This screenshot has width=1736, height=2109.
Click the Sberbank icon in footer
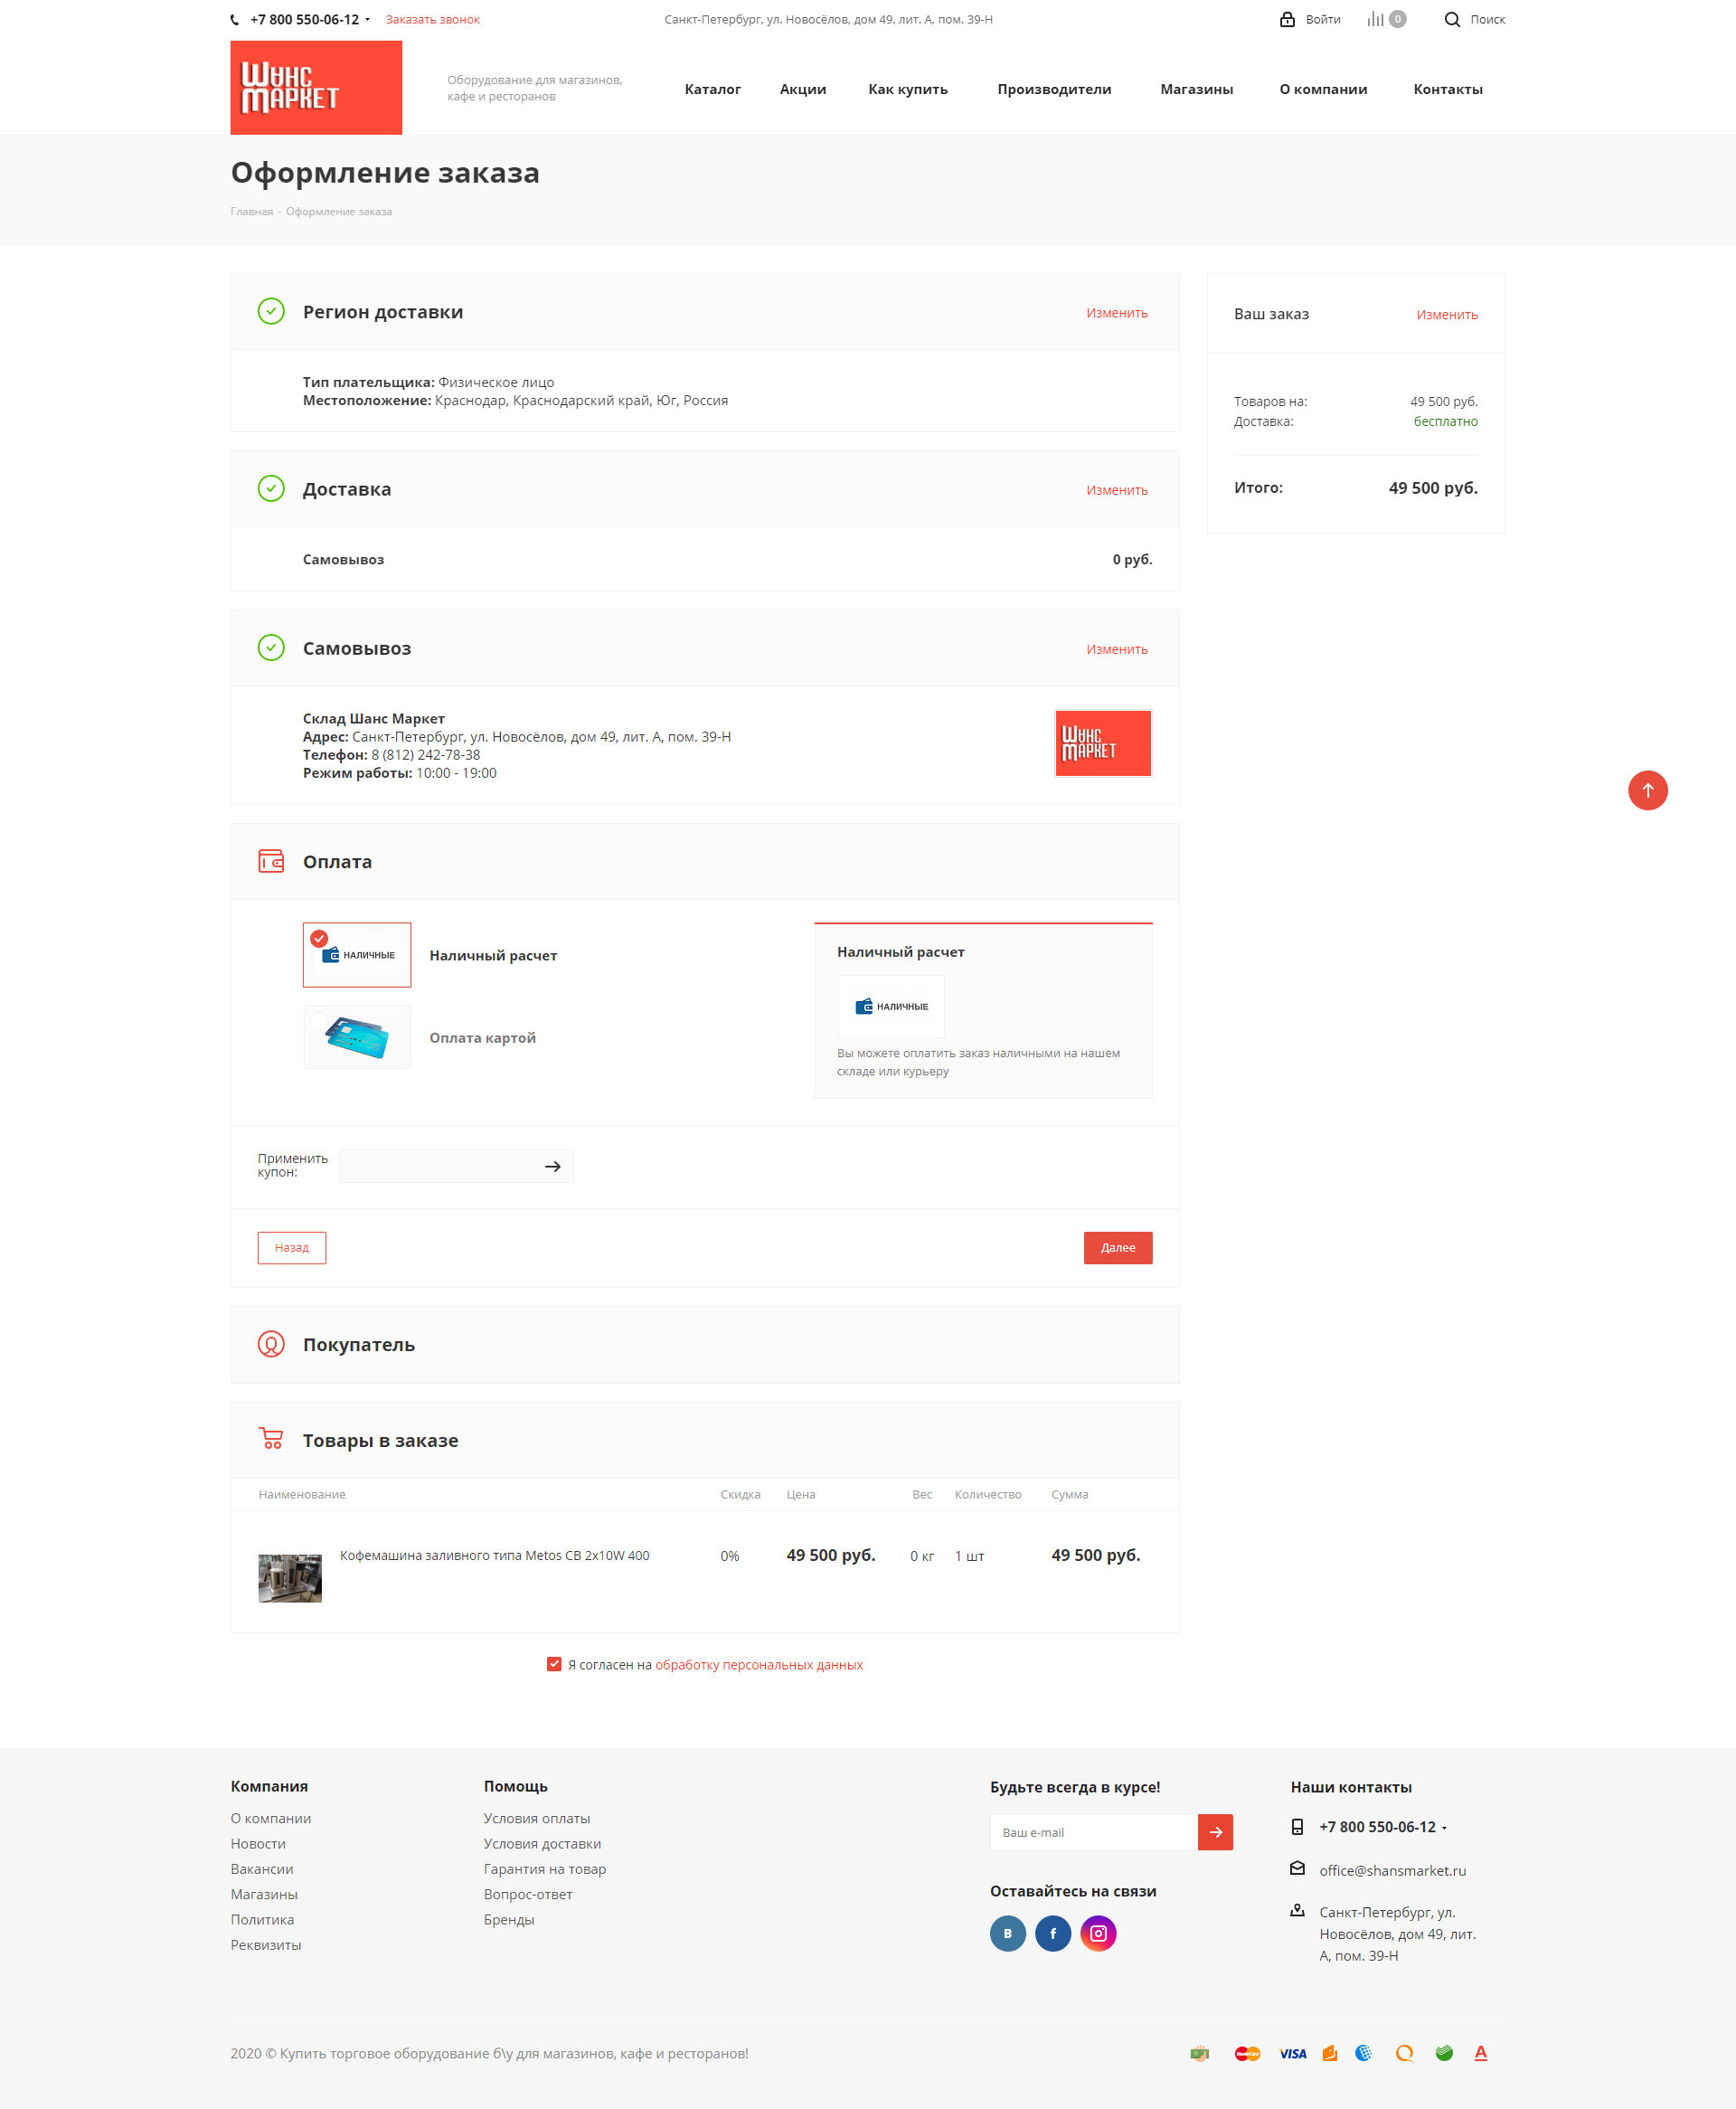pyautogui.click(x=1444, y=2053)
